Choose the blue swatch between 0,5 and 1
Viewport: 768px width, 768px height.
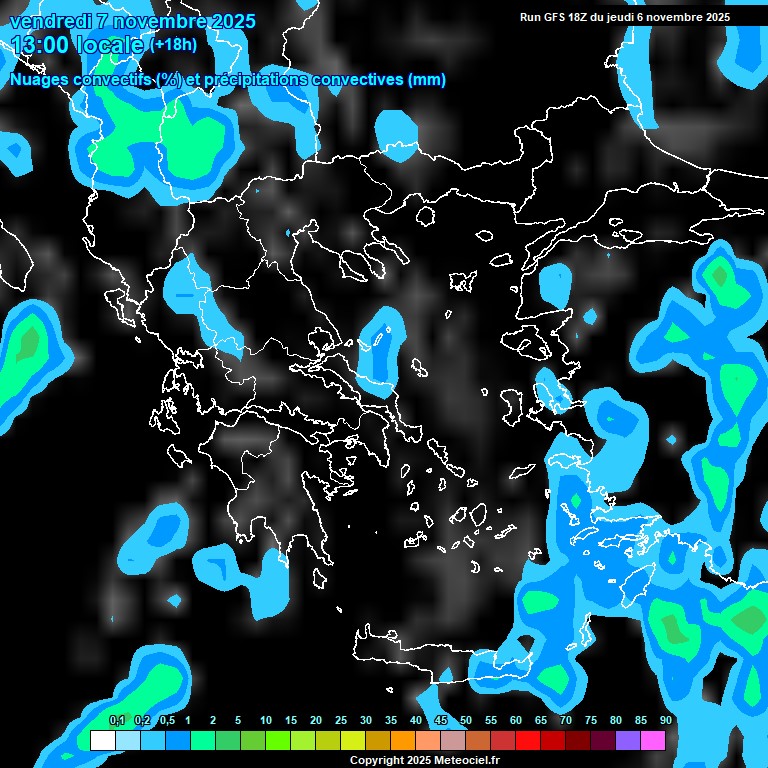tap(178, 740)
